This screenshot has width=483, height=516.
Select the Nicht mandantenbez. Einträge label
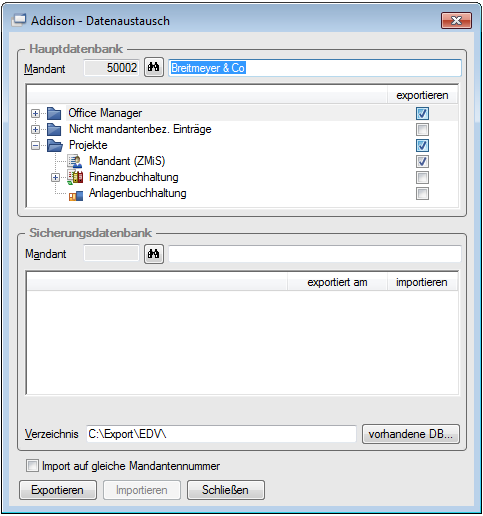[x=140, y=129]
